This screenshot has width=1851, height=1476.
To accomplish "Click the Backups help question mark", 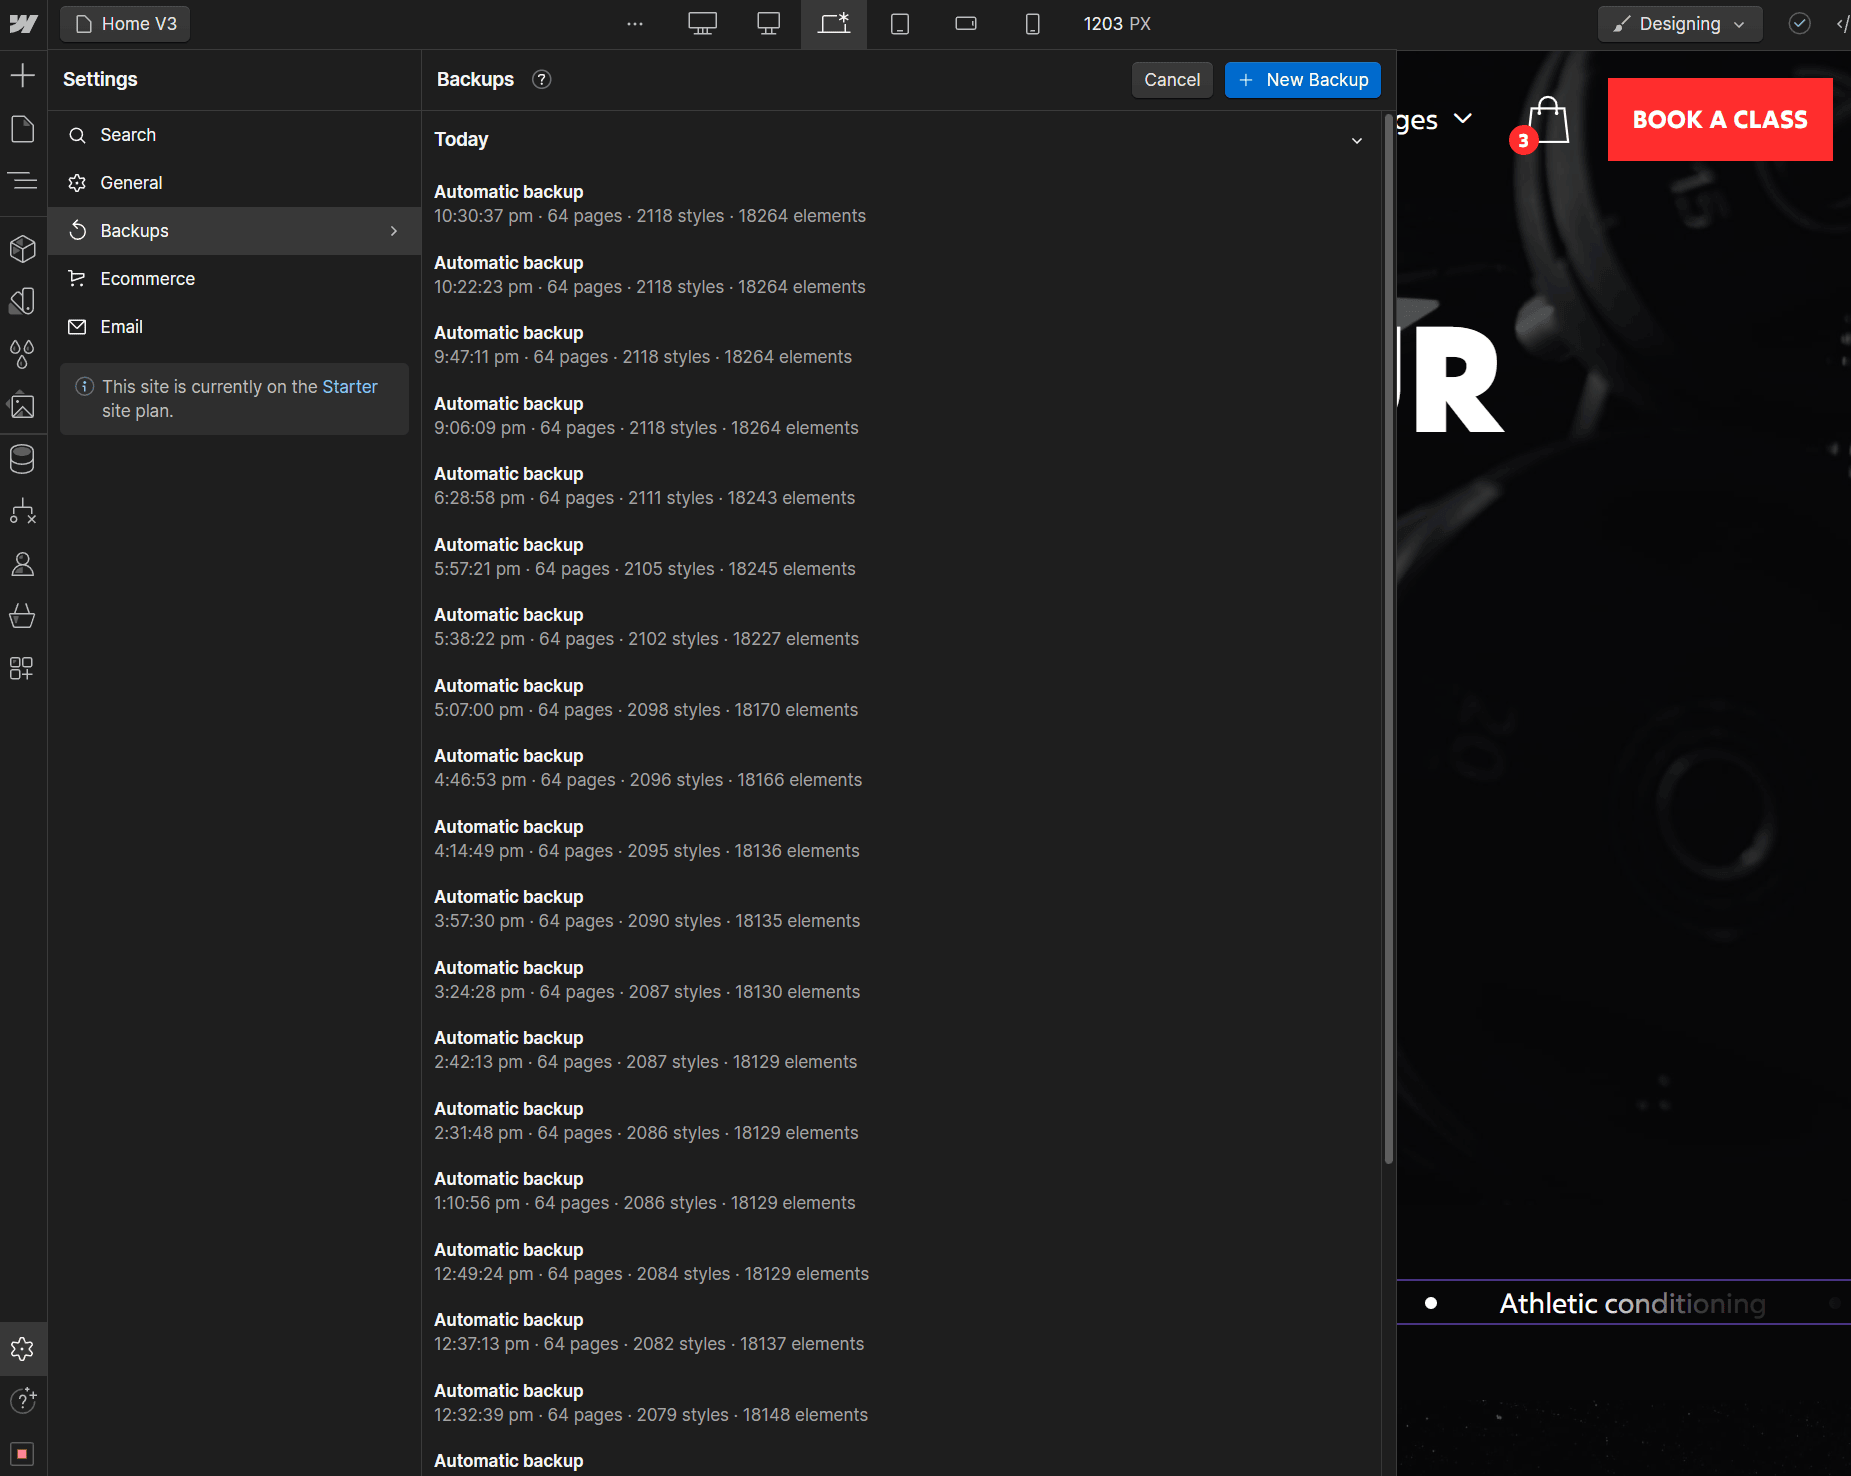I will tap(542, 80).
